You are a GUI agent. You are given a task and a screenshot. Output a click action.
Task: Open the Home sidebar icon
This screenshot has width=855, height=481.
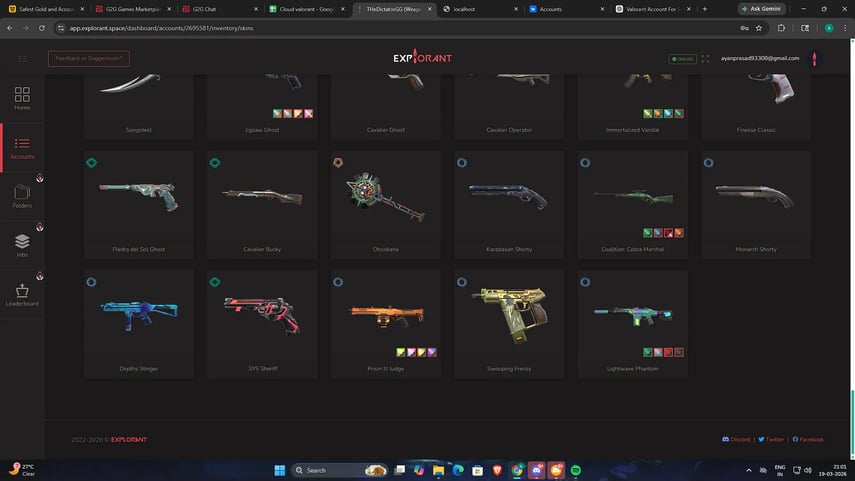pos(22,99)
